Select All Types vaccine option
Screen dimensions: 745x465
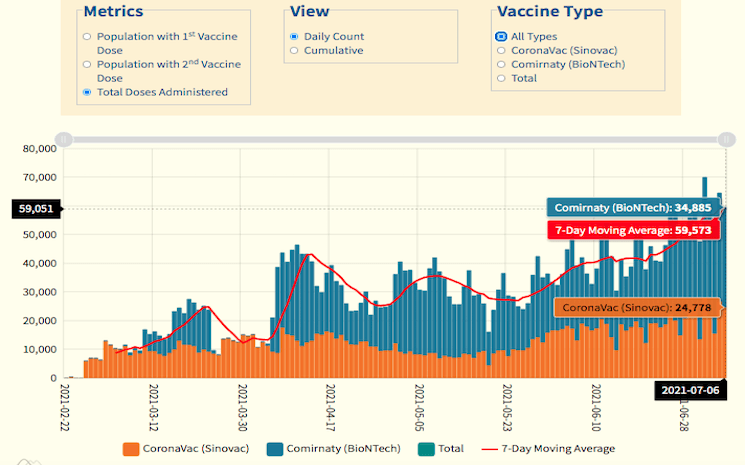501,36
